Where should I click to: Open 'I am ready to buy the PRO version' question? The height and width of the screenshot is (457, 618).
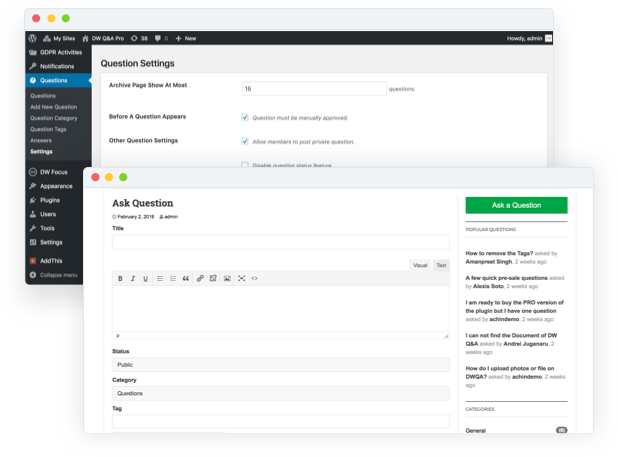[x=514, y=307]
